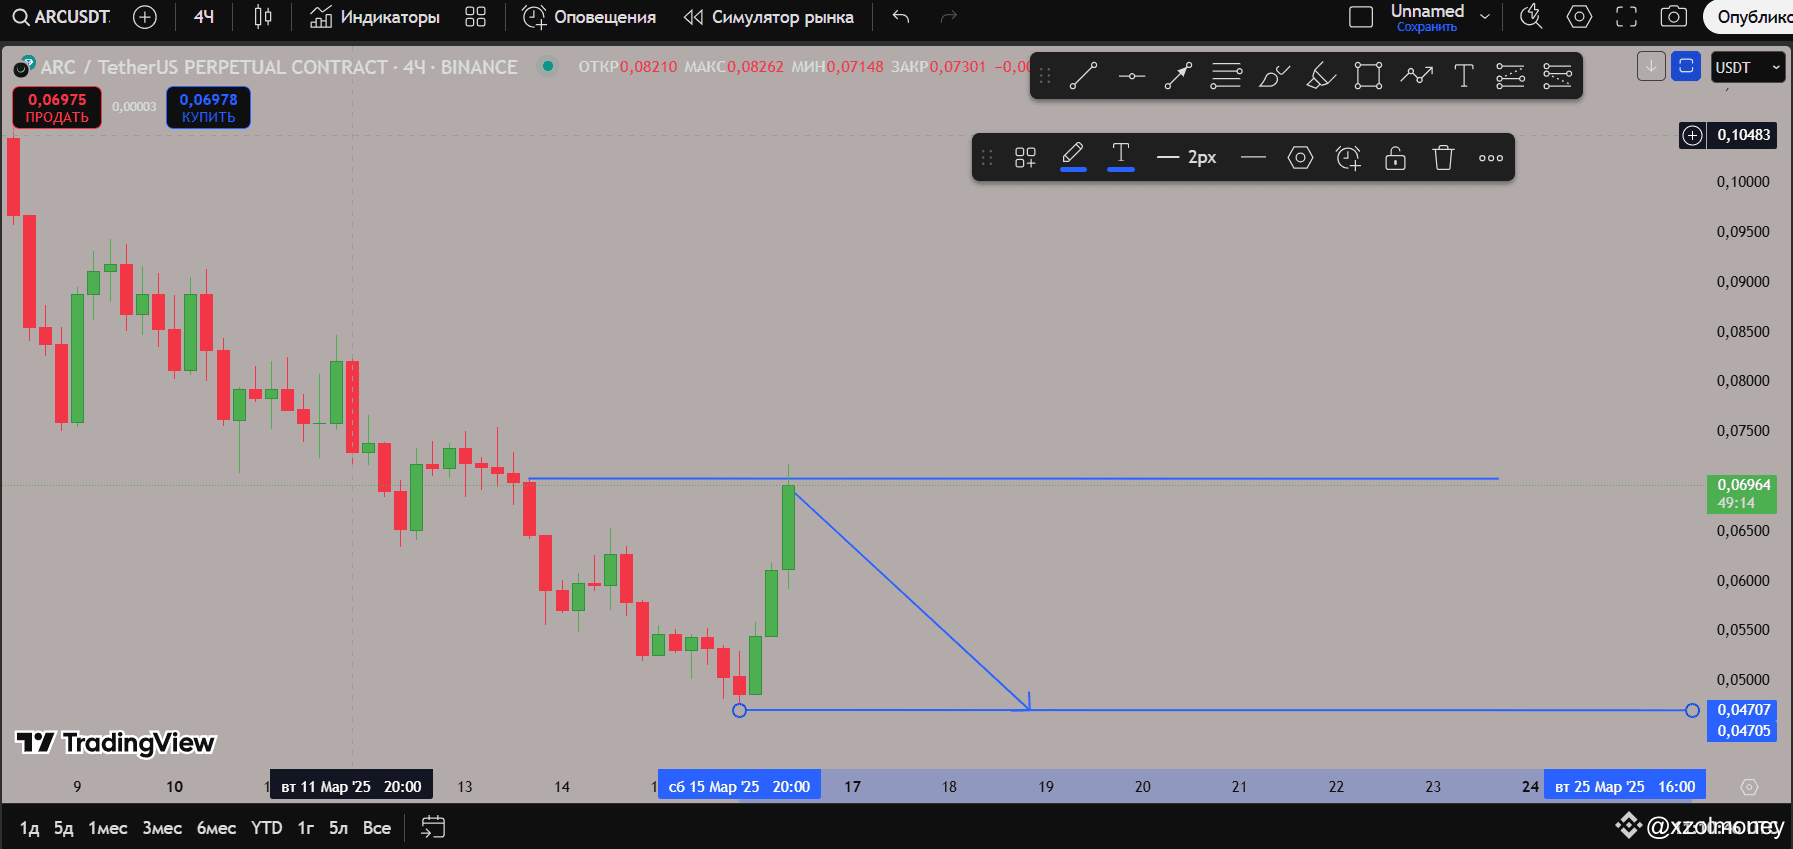Redo the chart action
The width and height of the screenshot is (1793, 849).
click(x=949, y=17)
